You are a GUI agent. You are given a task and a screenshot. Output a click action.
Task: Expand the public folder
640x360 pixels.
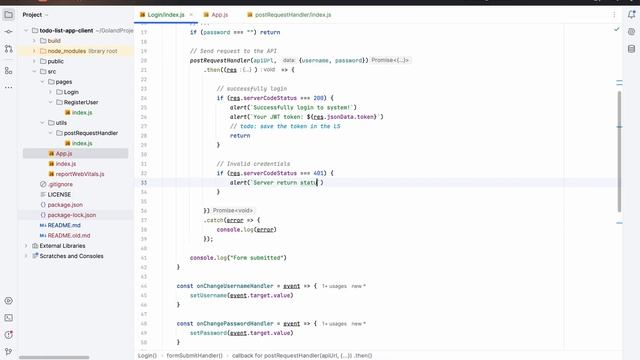34,61
